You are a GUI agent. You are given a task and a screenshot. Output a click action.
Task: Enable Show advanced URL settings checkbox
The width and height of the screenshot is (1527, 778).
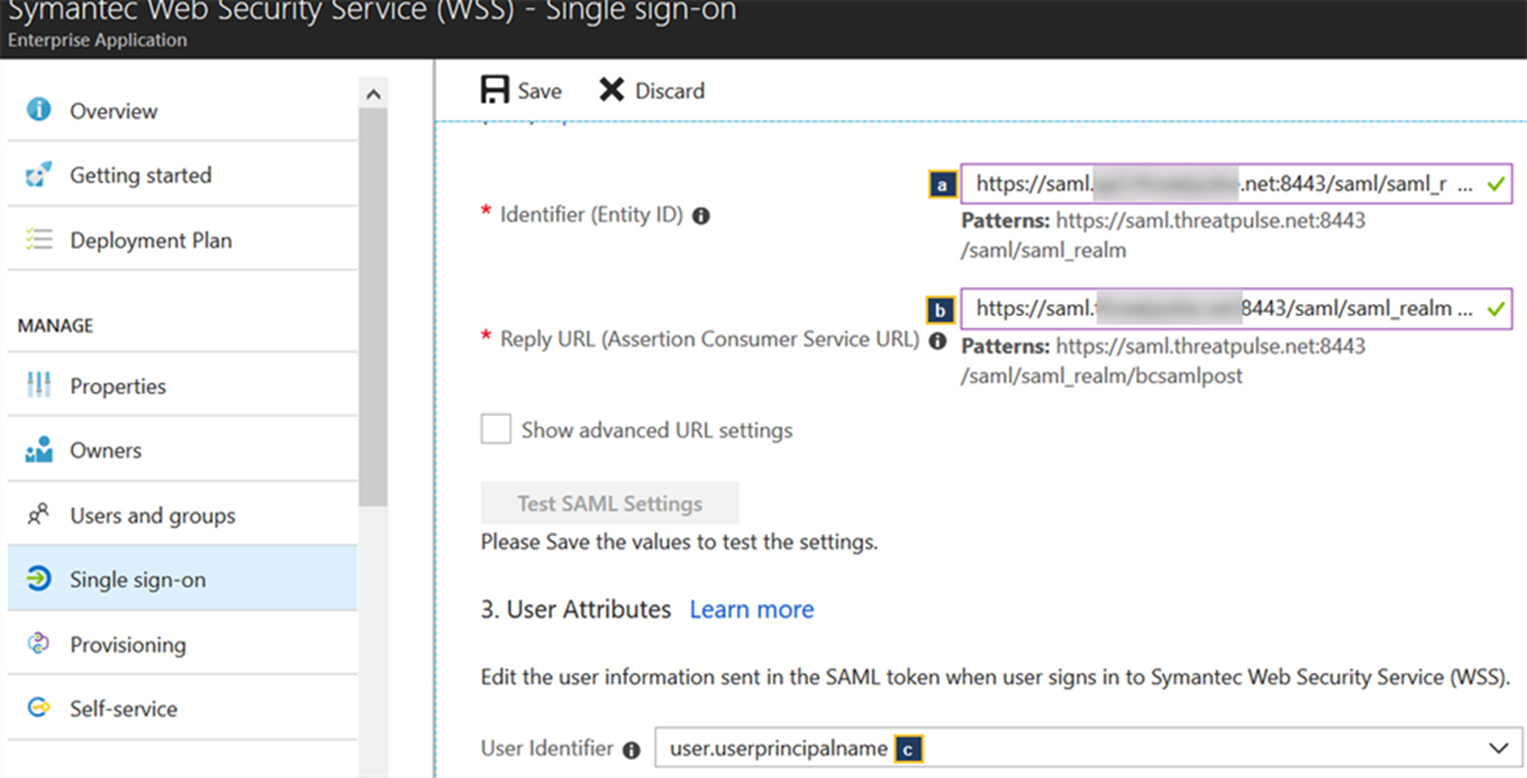496,430
